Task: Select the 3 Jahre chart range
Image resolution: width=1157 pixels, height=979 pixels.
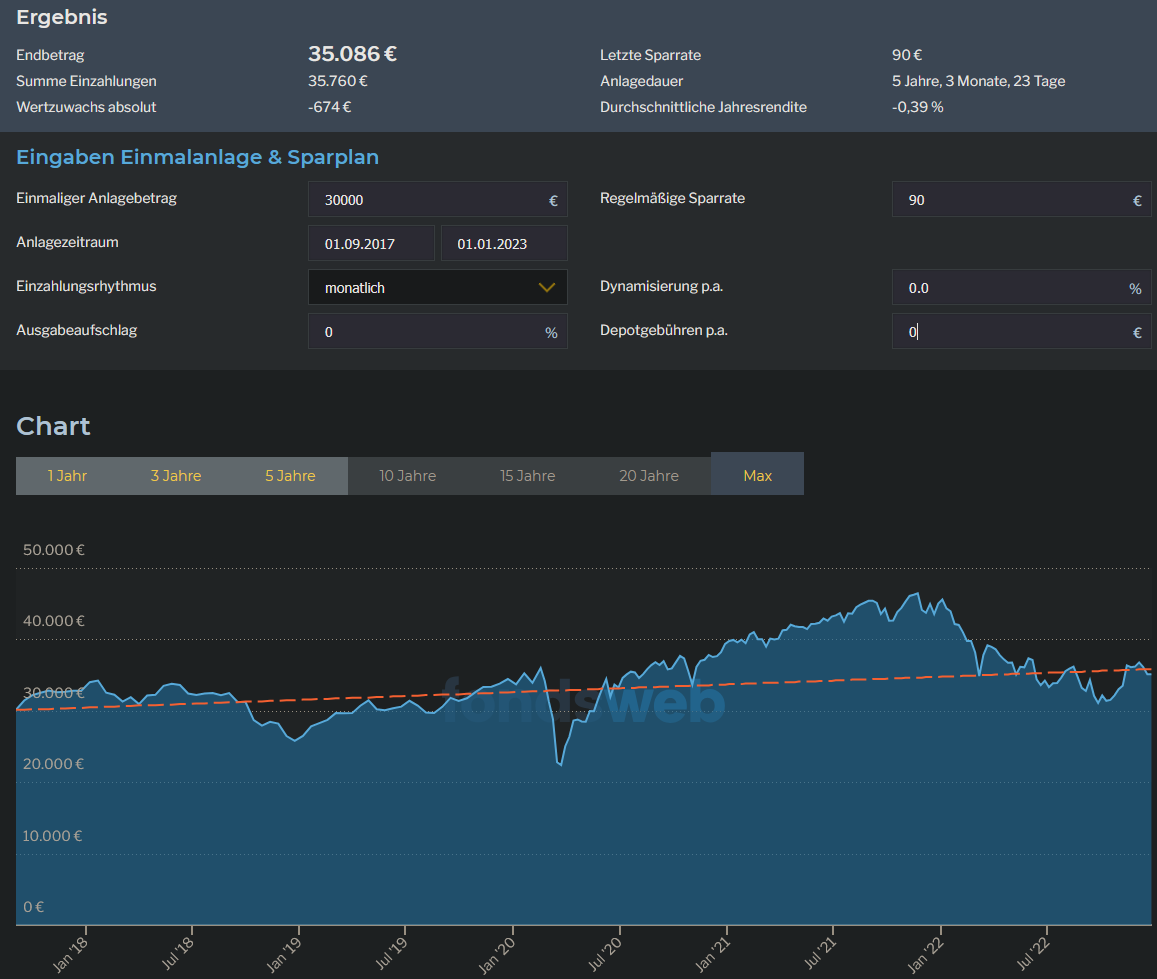Action: pos(176,476)
